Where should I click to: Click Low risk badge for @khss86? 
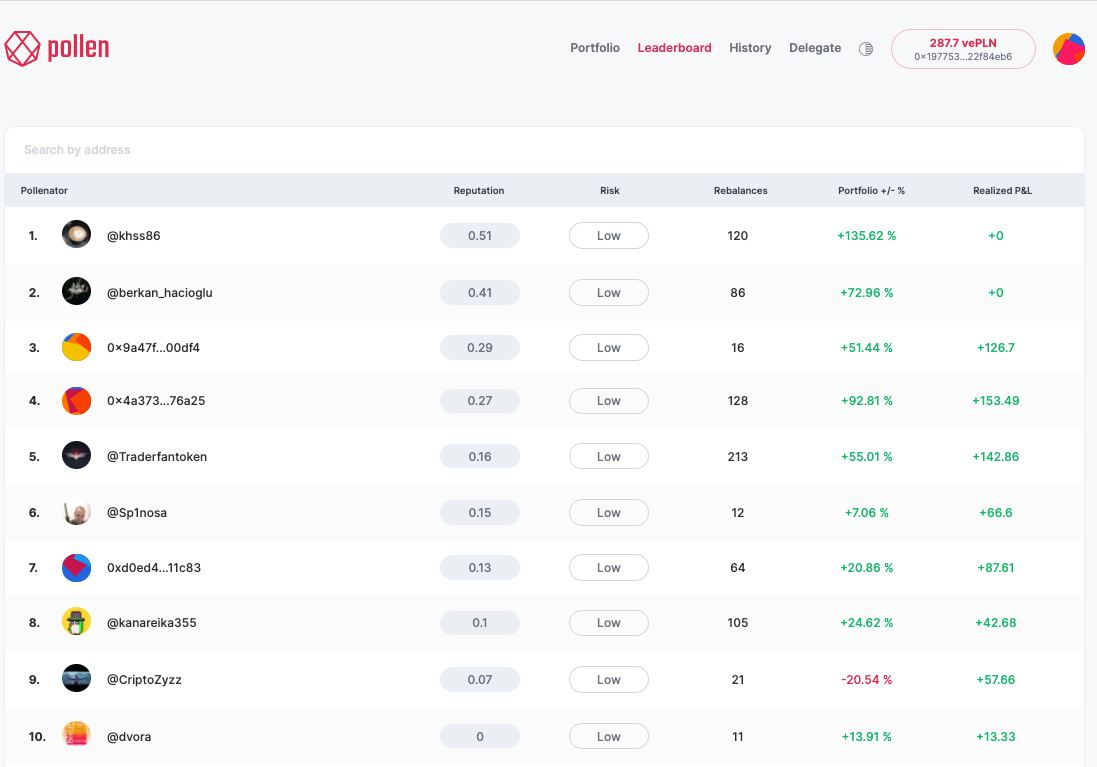coord(609,236)
